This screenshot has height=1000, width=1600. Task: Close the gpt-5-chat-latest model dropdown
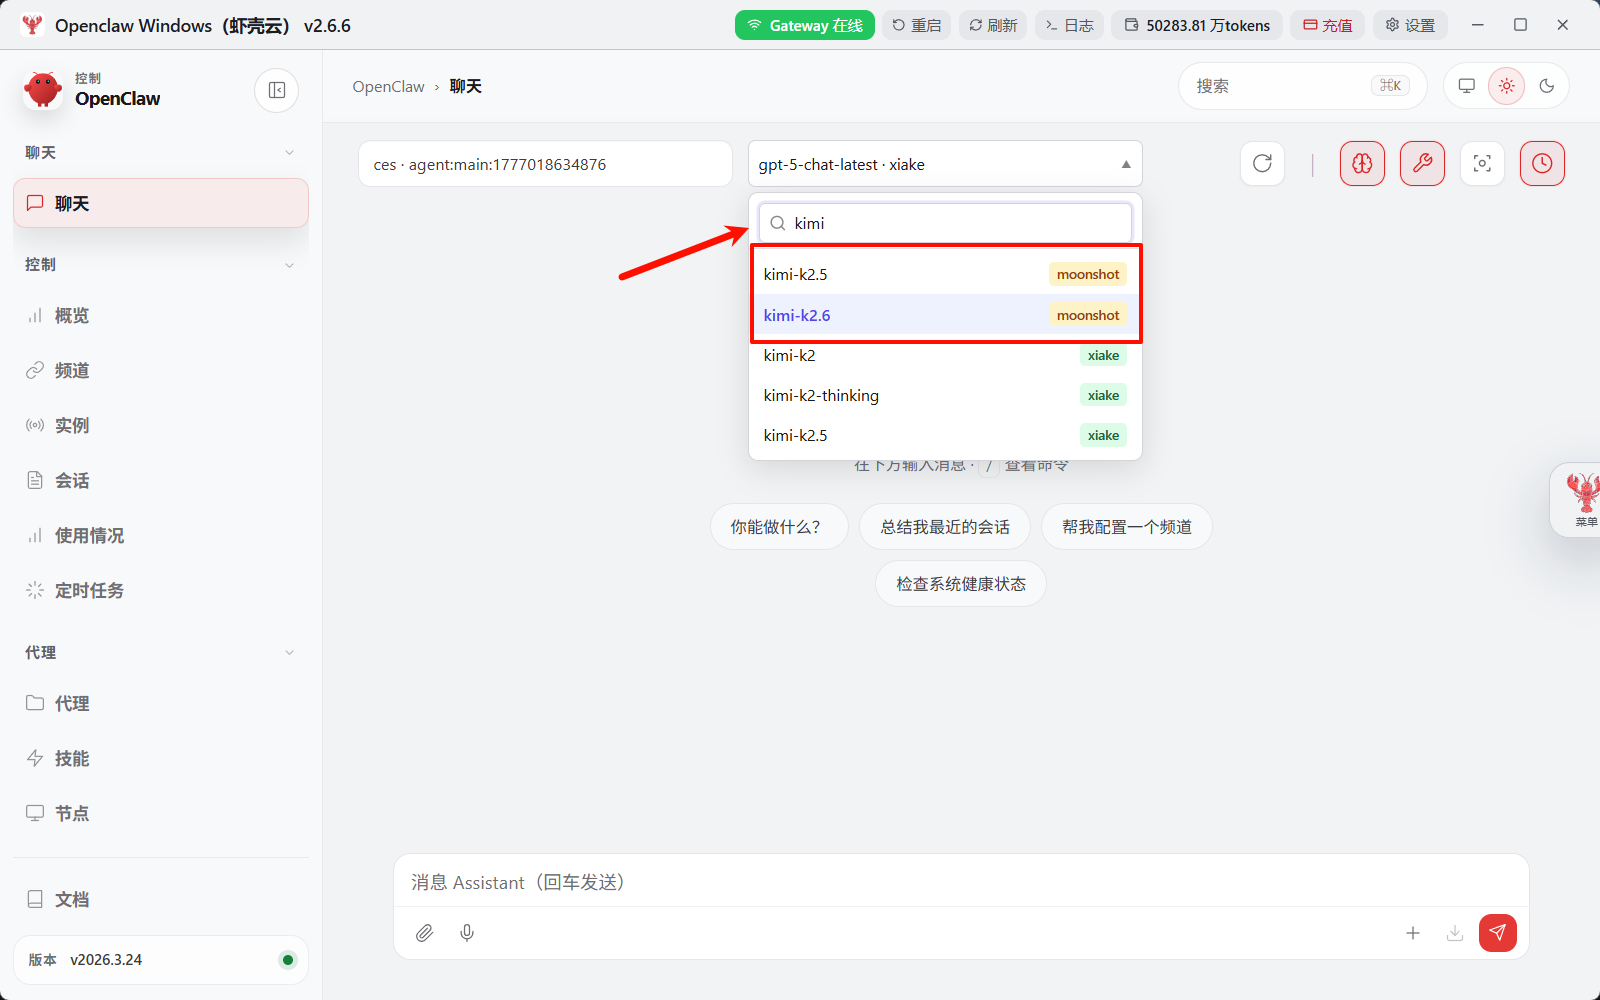click(945, 164)
